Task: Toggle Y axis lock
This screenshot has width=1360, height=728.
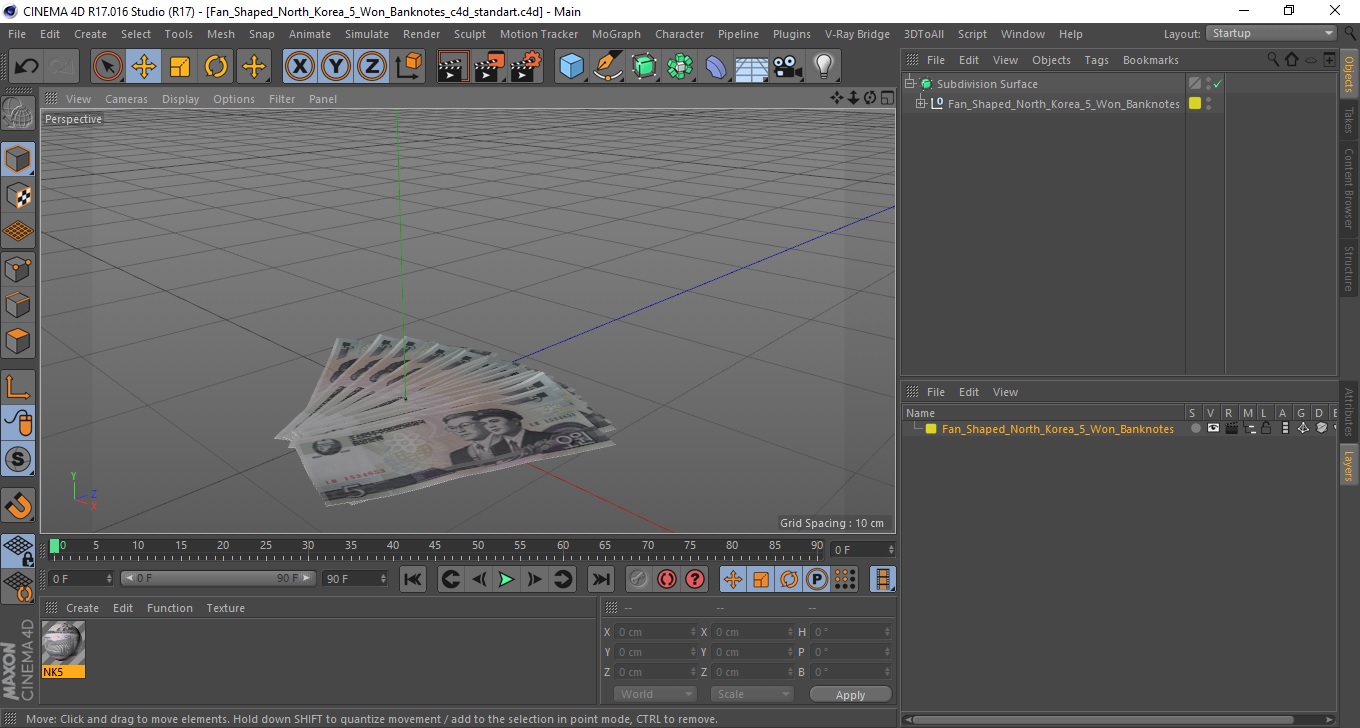Action: (335, 67)
